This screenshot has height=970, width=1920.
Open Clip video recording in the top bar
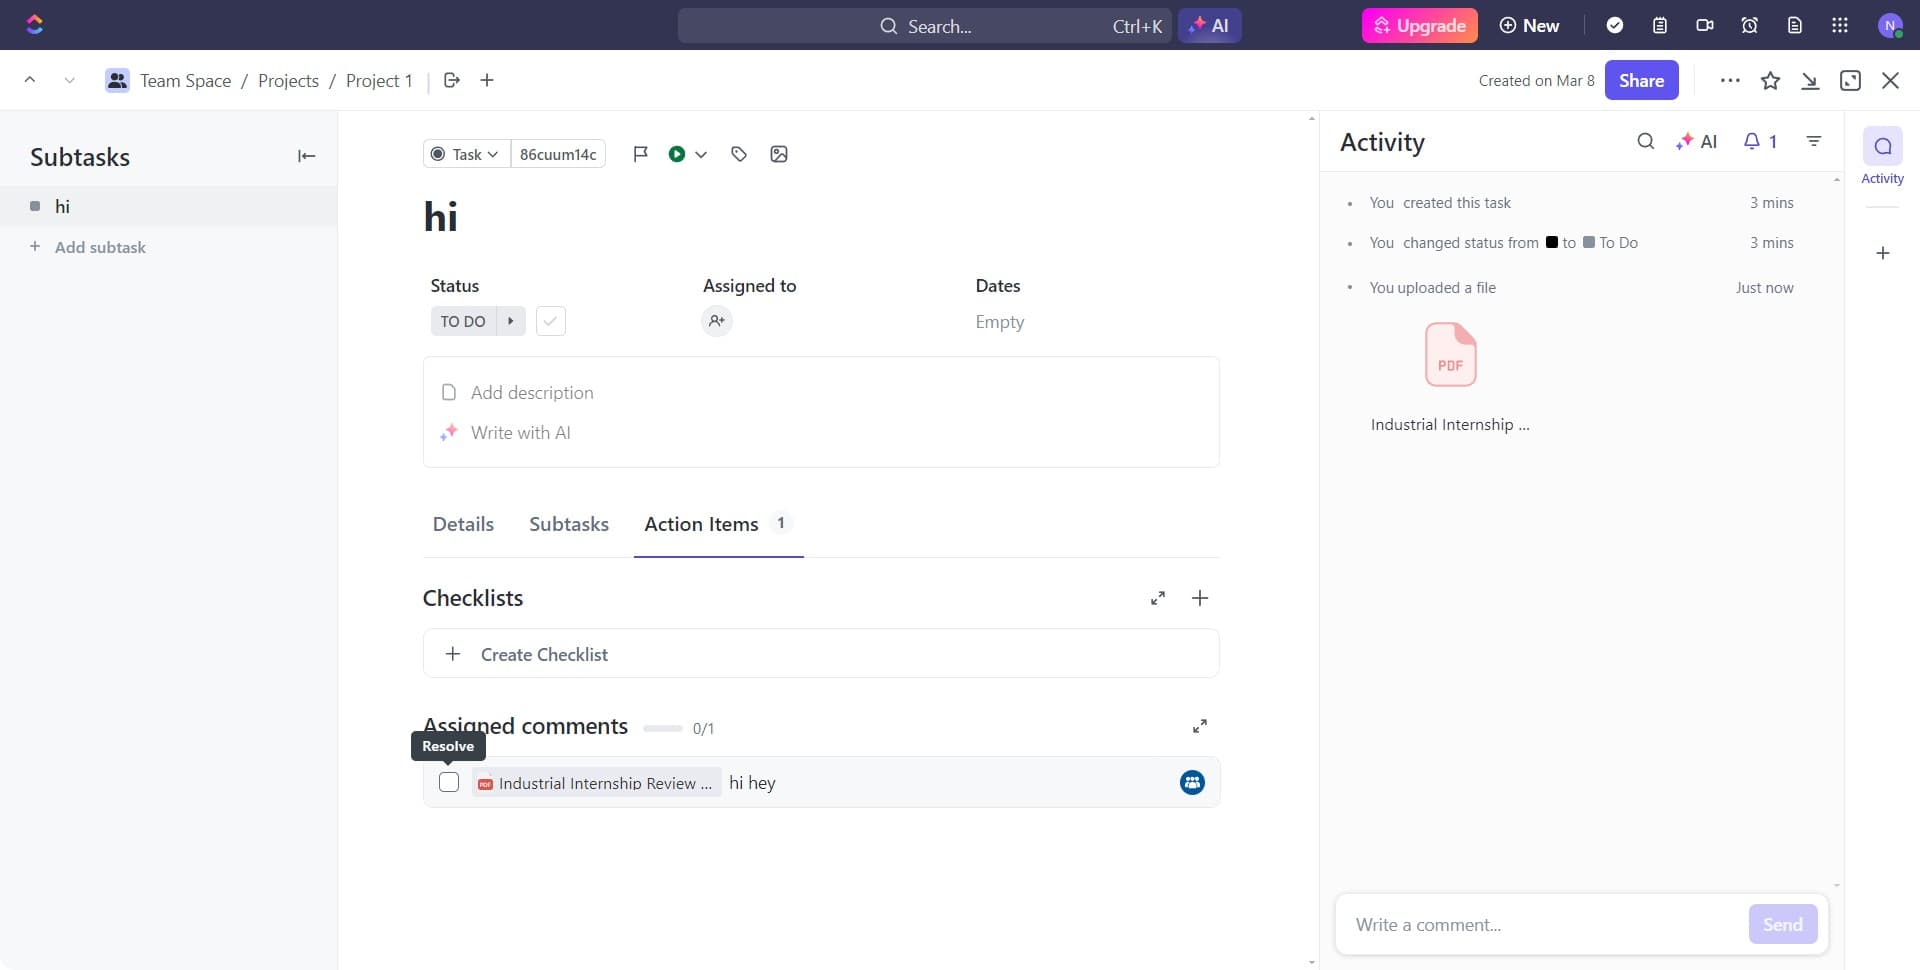tap(1705, 25)
